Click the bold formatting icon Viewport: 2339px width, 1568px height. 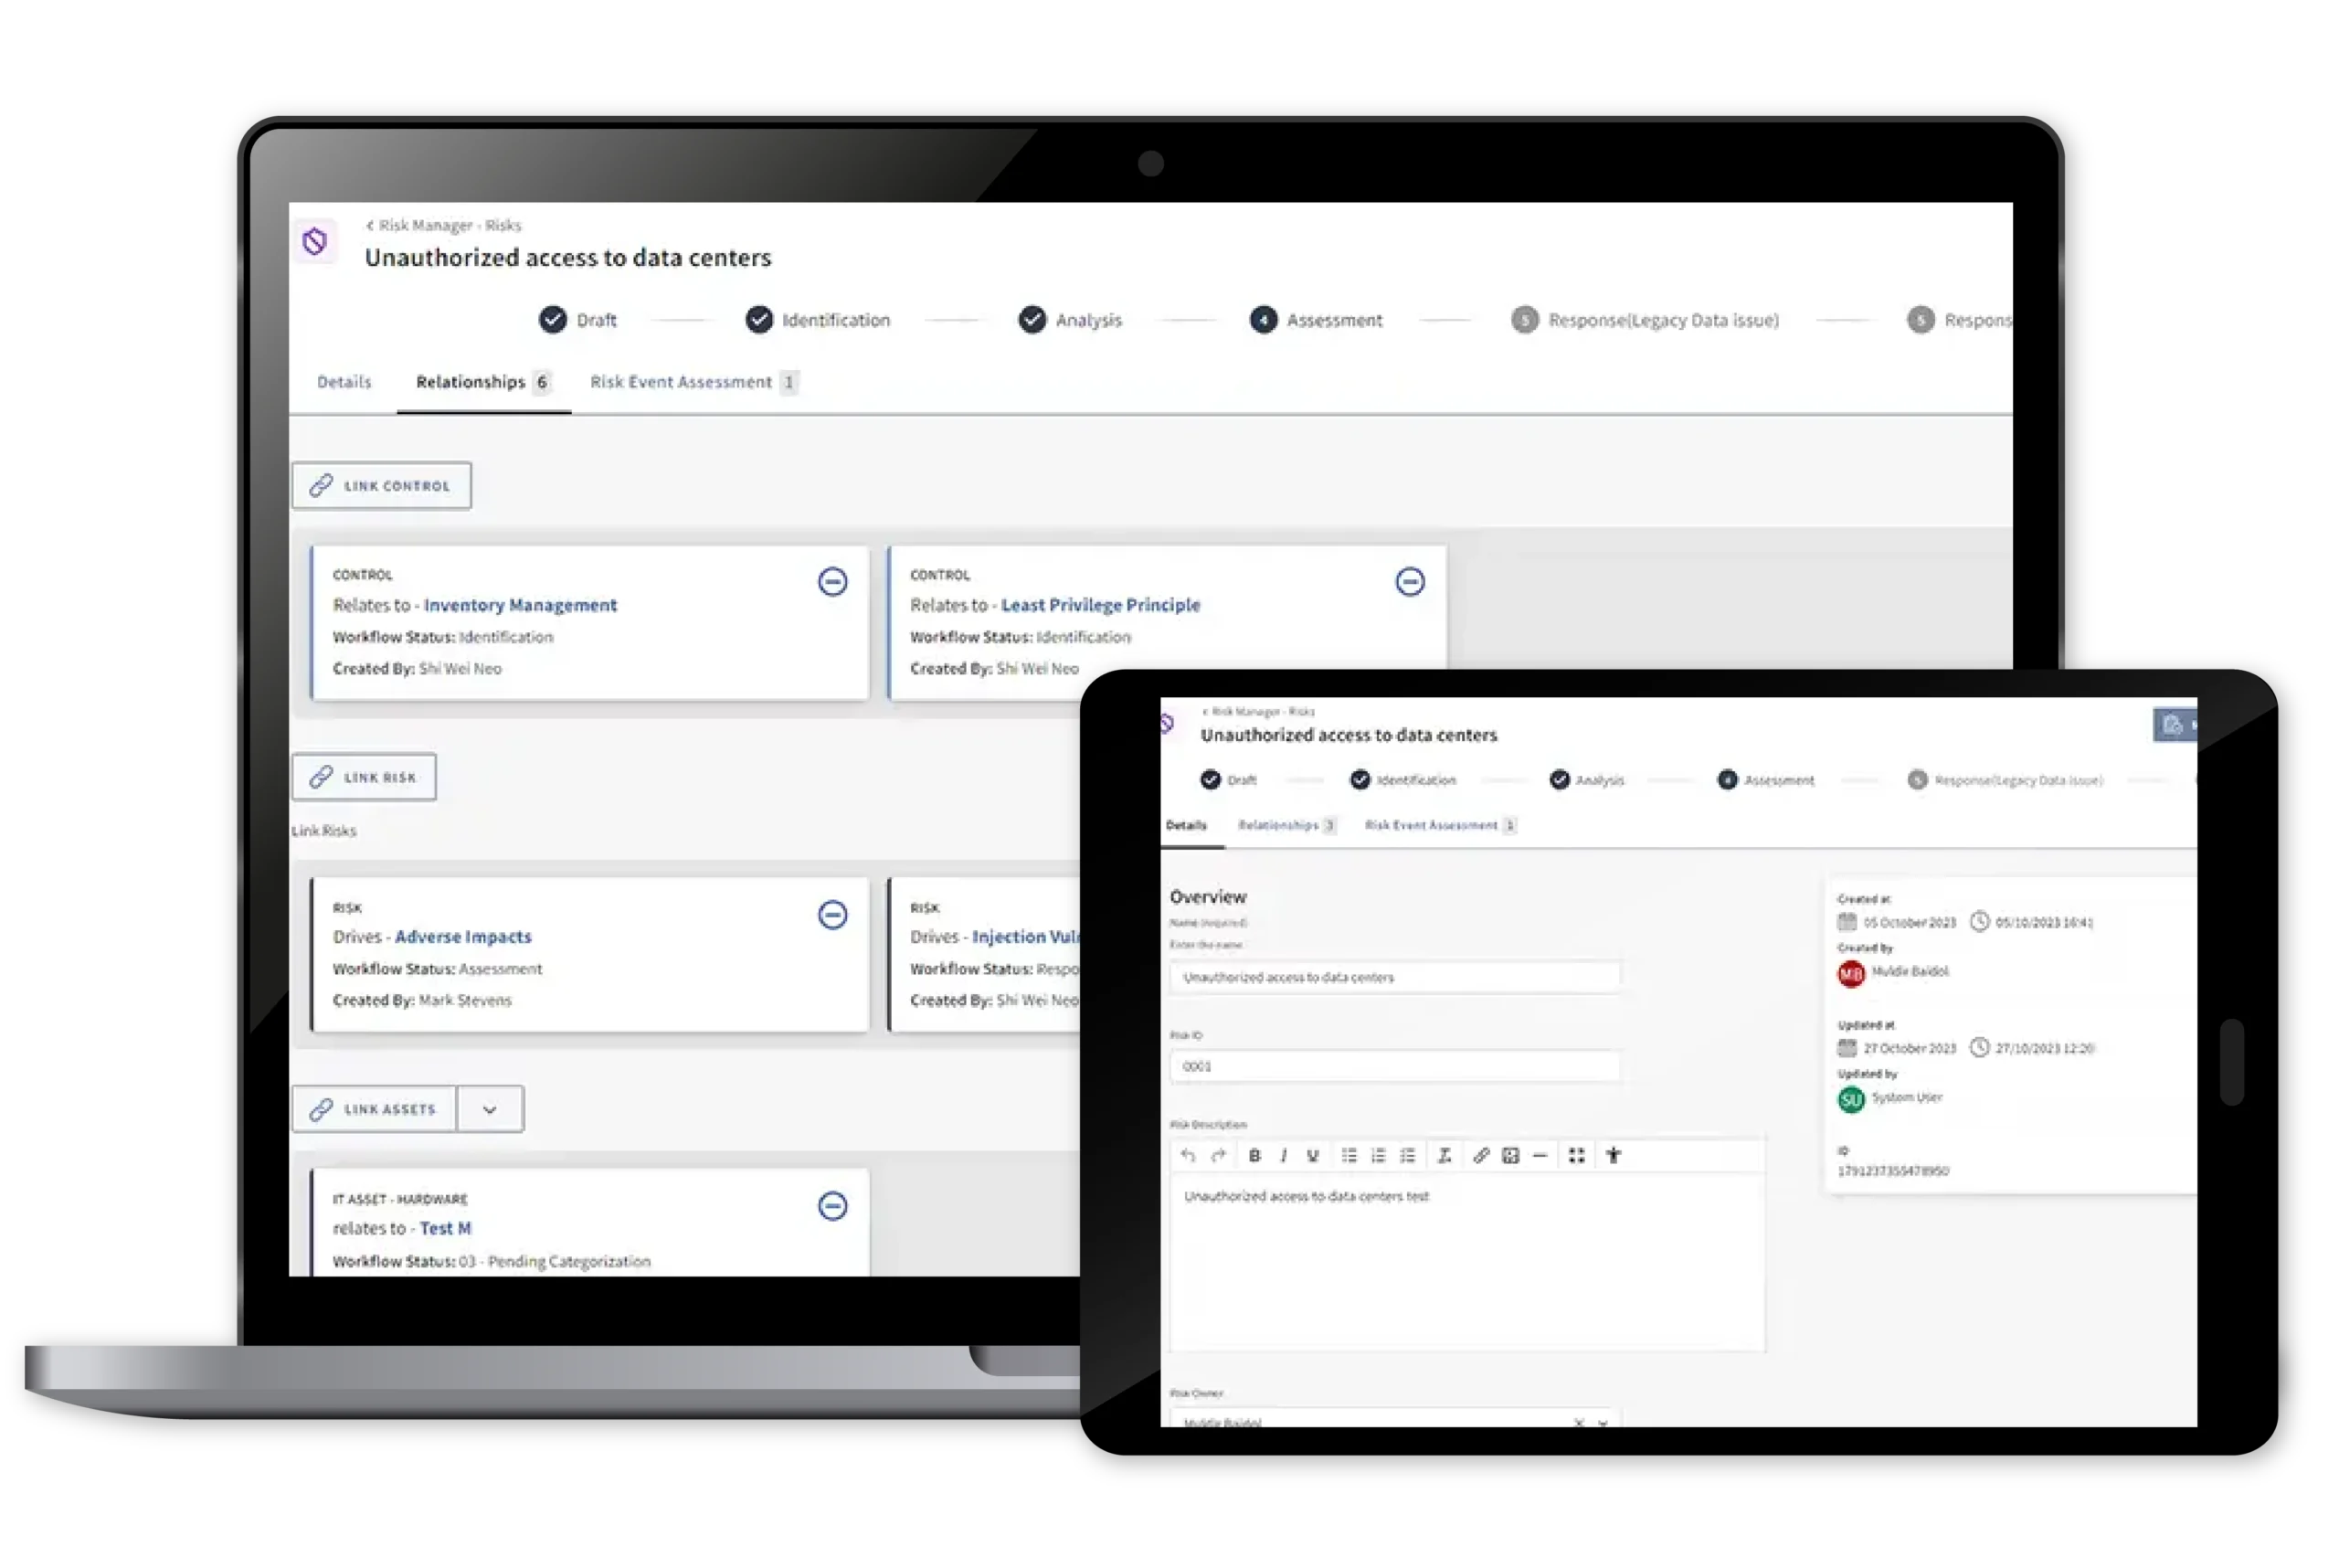(1254, 1155)
